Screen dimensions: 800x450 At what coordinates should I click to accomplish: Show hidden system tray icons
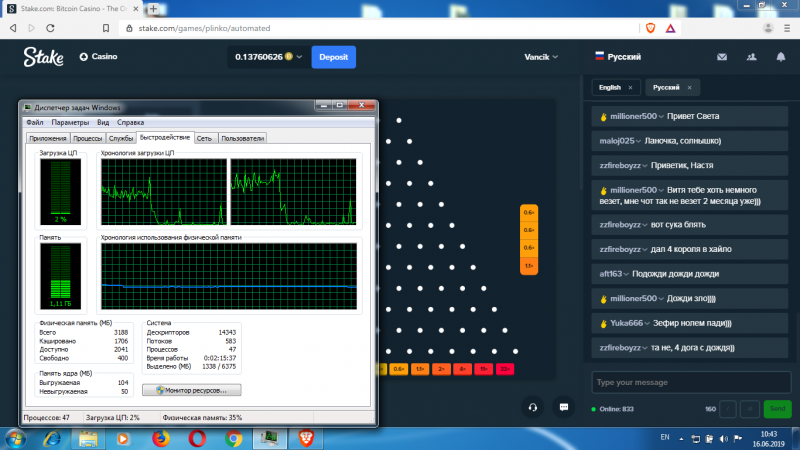(x=681, y=439)
